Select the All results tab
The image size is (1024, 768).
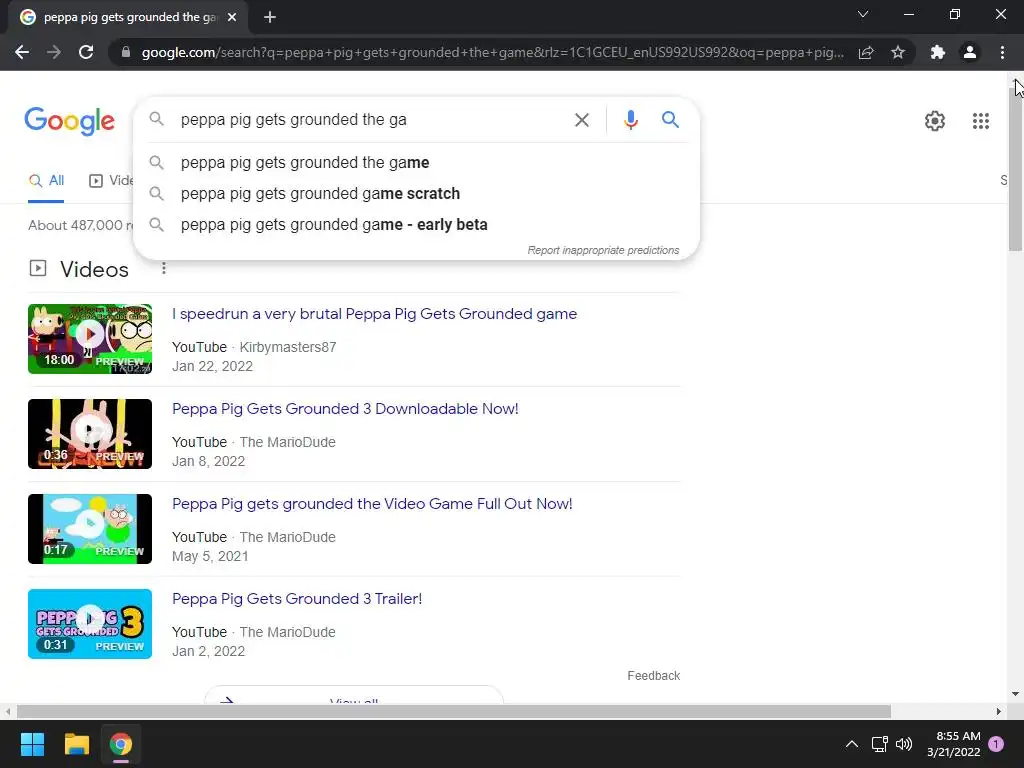46,181
